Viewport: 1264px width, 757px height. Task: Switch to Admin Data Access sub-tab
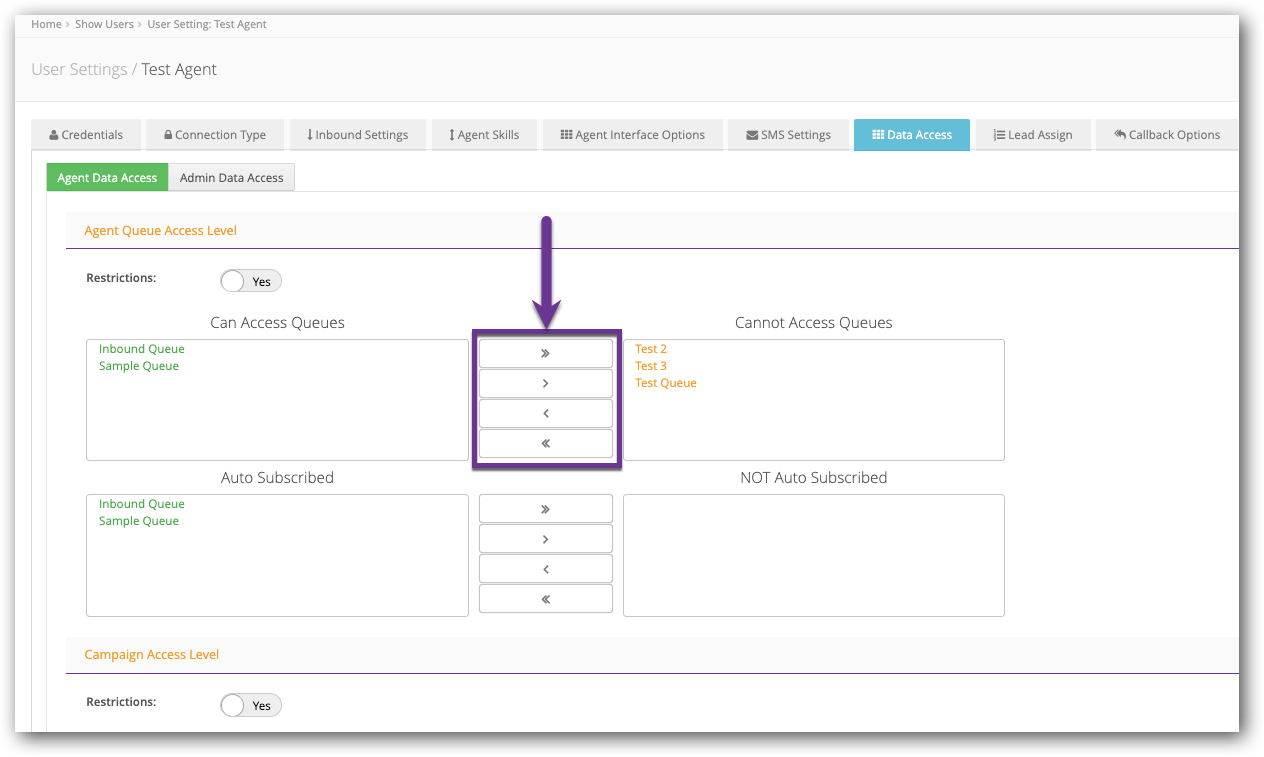tap(231, 177)
